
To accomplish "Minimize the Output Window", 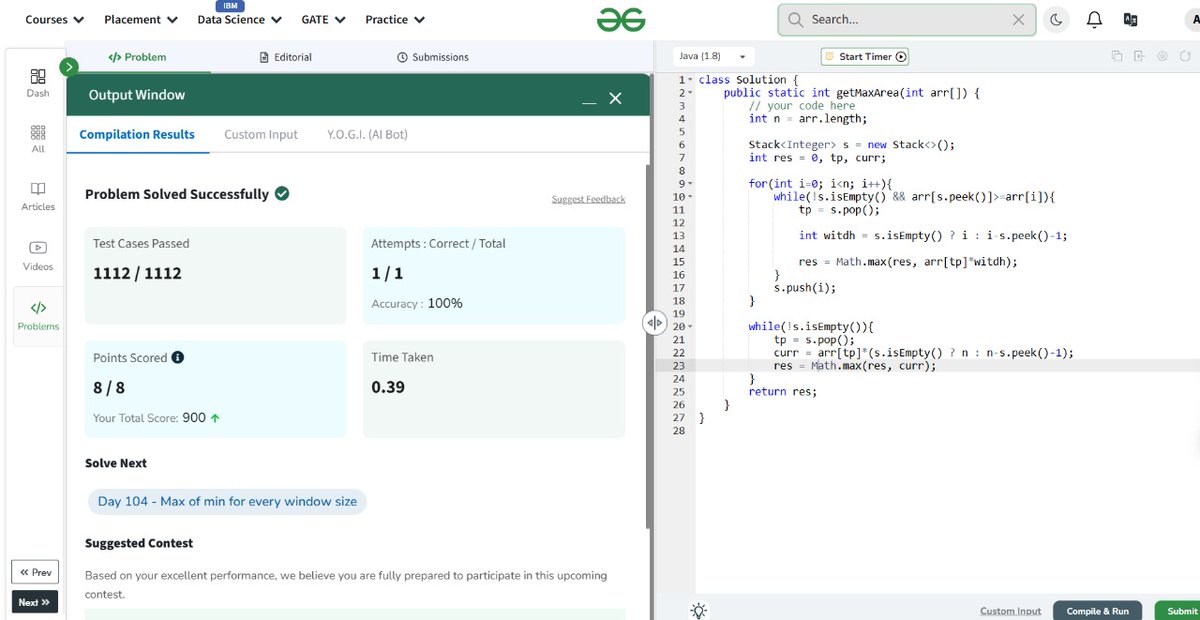I will tap(589, 100).
